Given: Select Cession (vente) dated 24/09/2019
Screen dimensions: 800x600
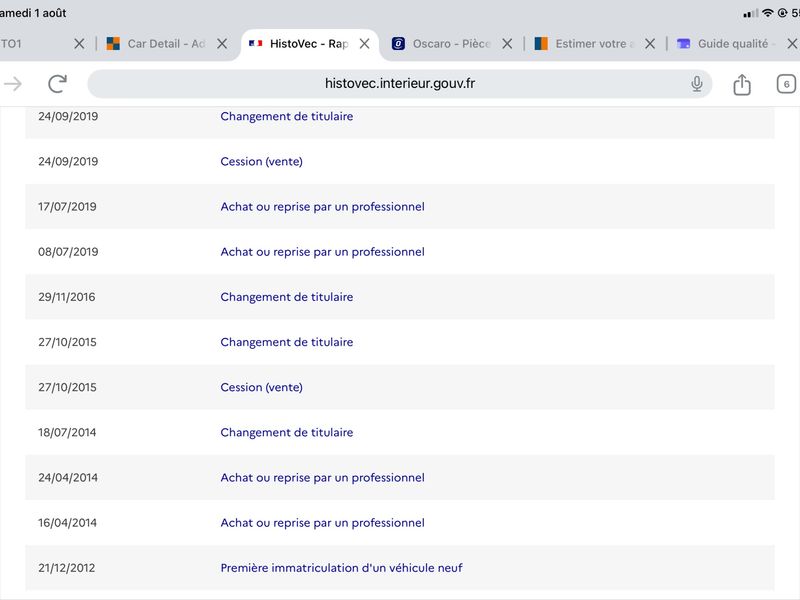Looking at the screenshot, I should pyautogui.click(x=262, y=162).
